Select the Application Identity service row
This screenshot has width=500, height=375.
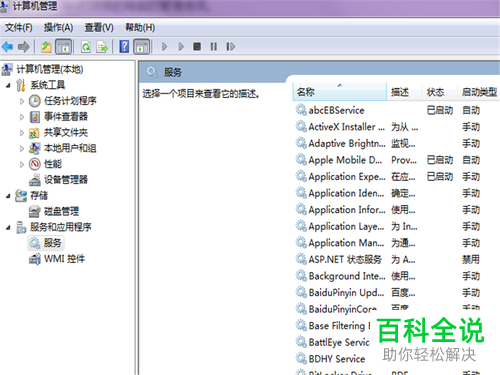coord(397,193)
